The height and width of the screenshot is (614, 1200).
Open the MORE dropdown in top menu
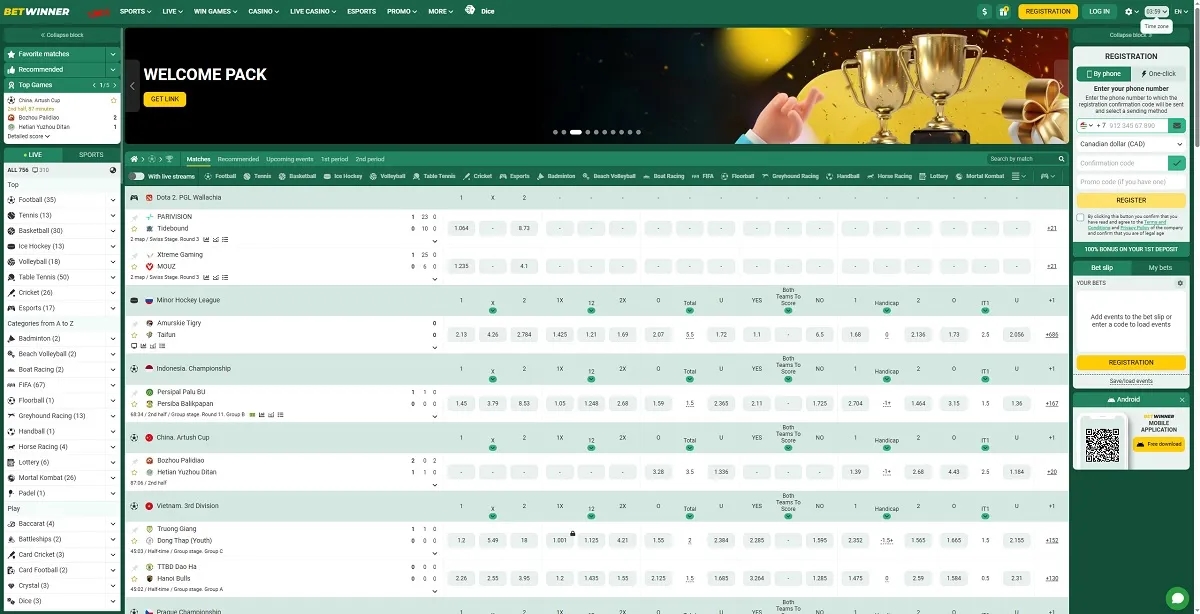tap(440, 11)
